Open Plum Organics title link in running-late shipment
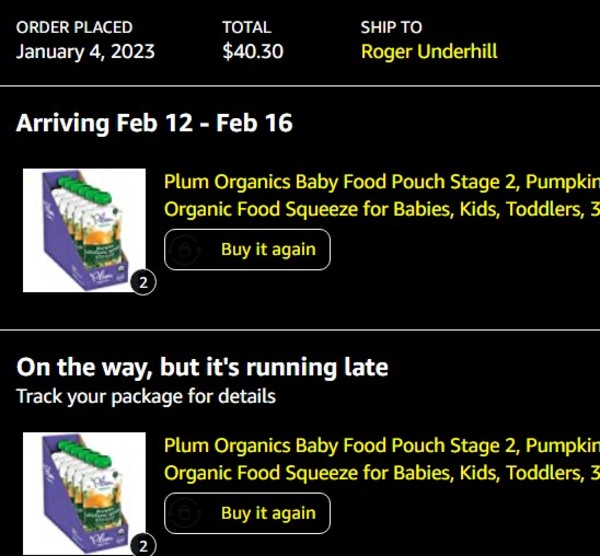This screenshot has width=600, height=556. [x=381, y=445]
